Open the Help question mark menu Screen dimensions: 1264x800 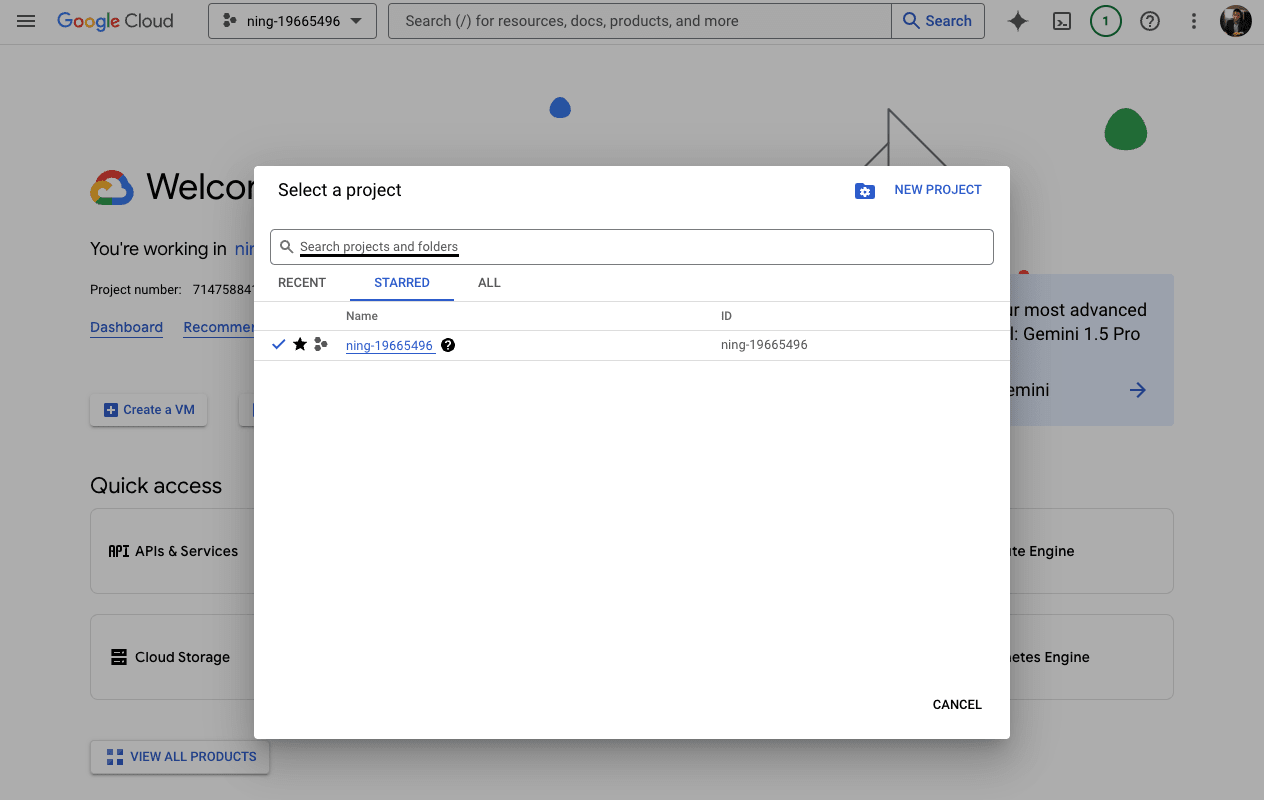(x=1150, y=21)
